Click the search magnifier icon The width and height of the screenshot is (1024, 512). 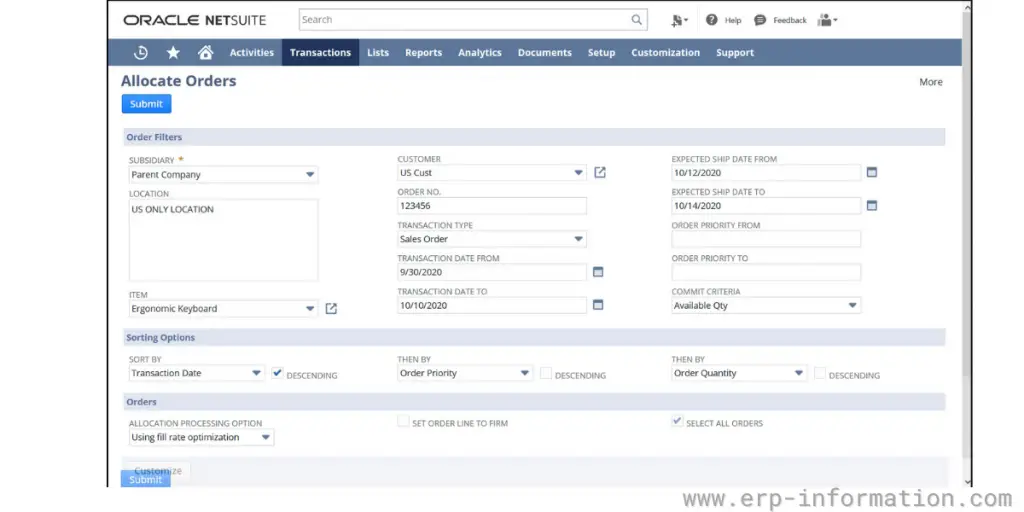pyautogui.click(x=637, y=20)
